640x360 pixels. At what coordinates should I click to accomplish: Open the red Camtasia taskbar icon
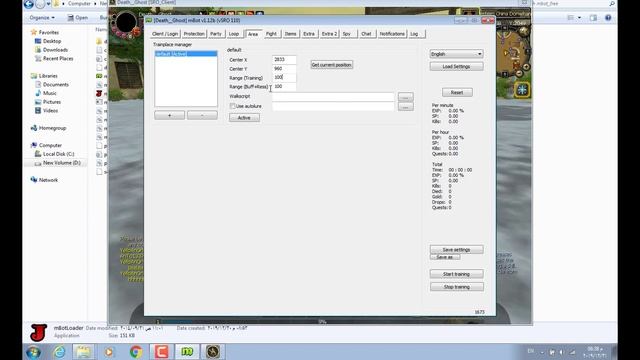coord(161,352)
